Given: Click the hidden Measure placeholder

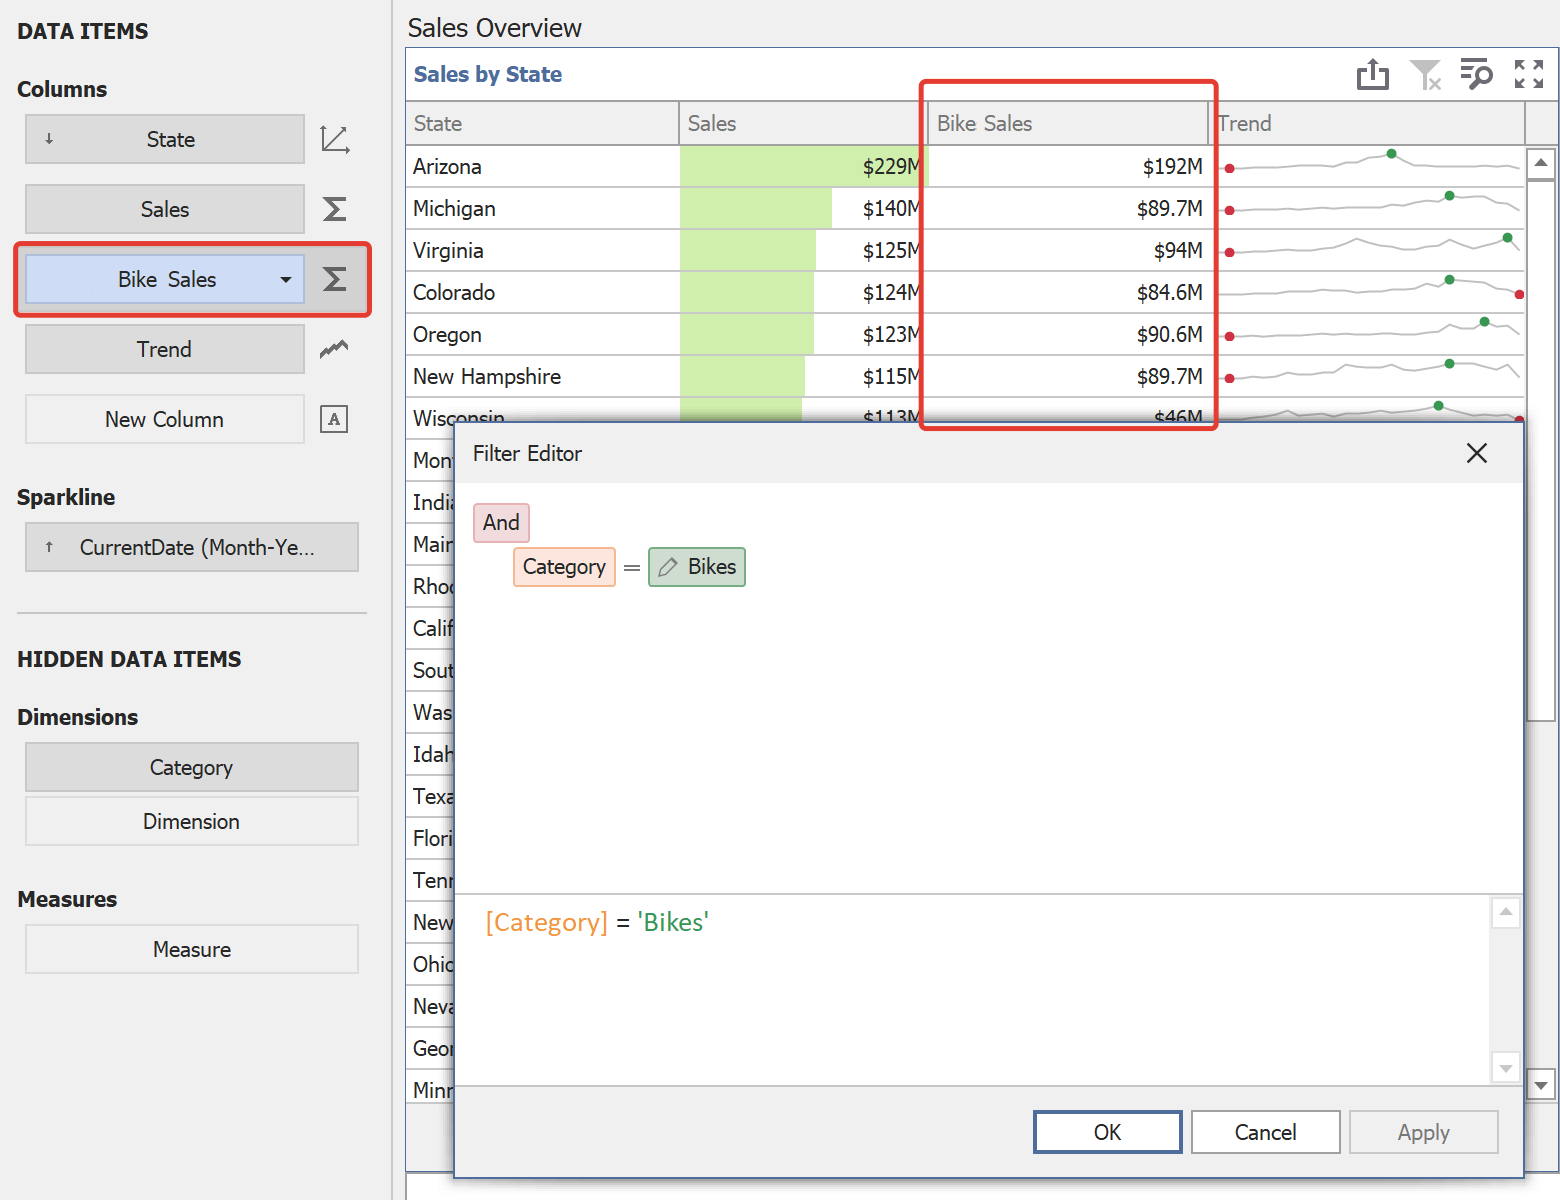Looking at the screenshot, I should [x=192, y=949].
